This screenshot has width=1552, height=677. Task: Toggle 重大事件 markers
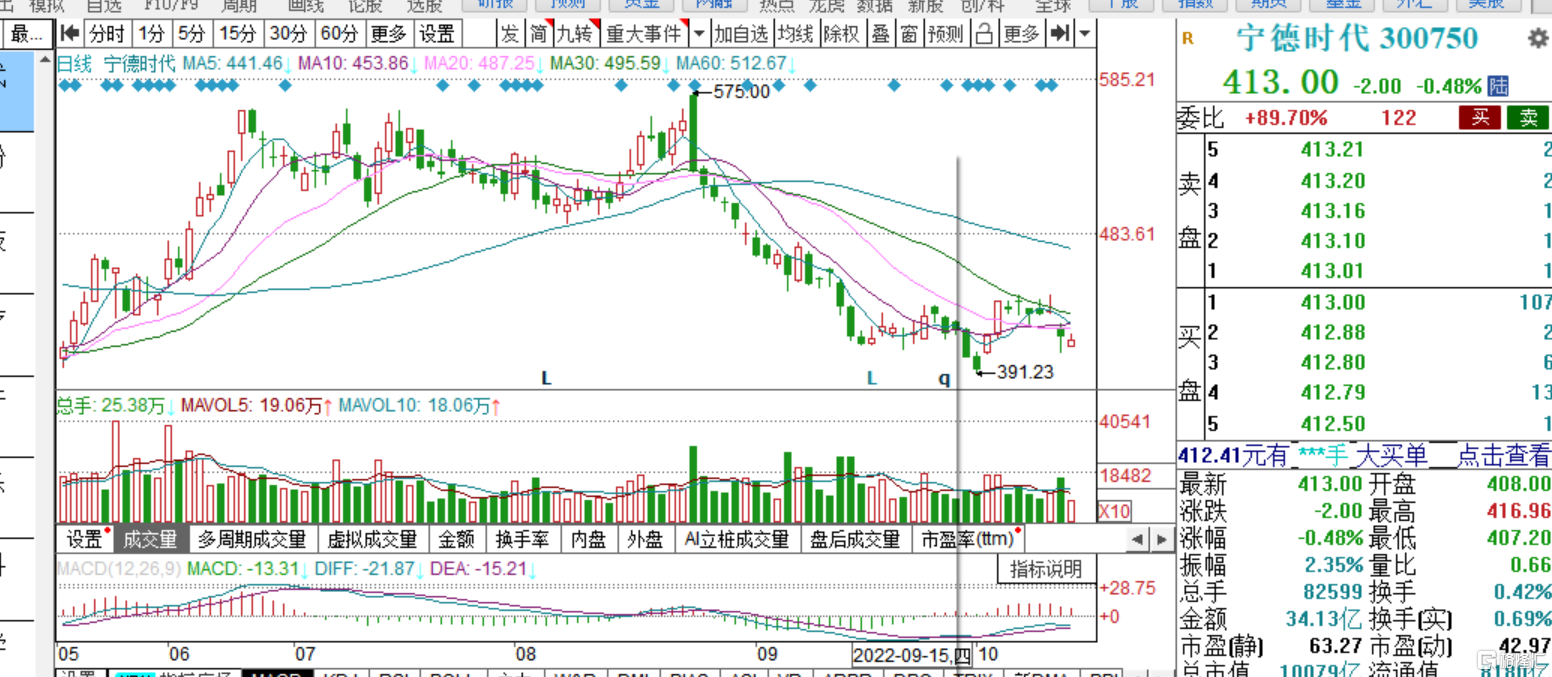tap(644, 34)
